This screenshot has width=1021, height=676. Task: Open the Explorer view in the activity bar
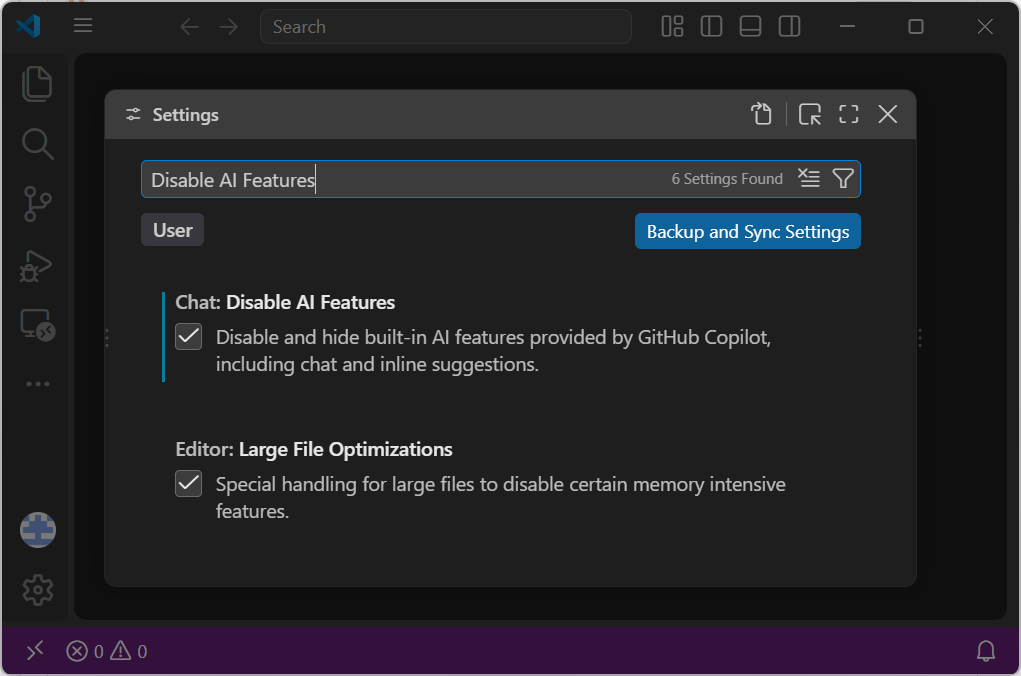[x=37, y=84]
